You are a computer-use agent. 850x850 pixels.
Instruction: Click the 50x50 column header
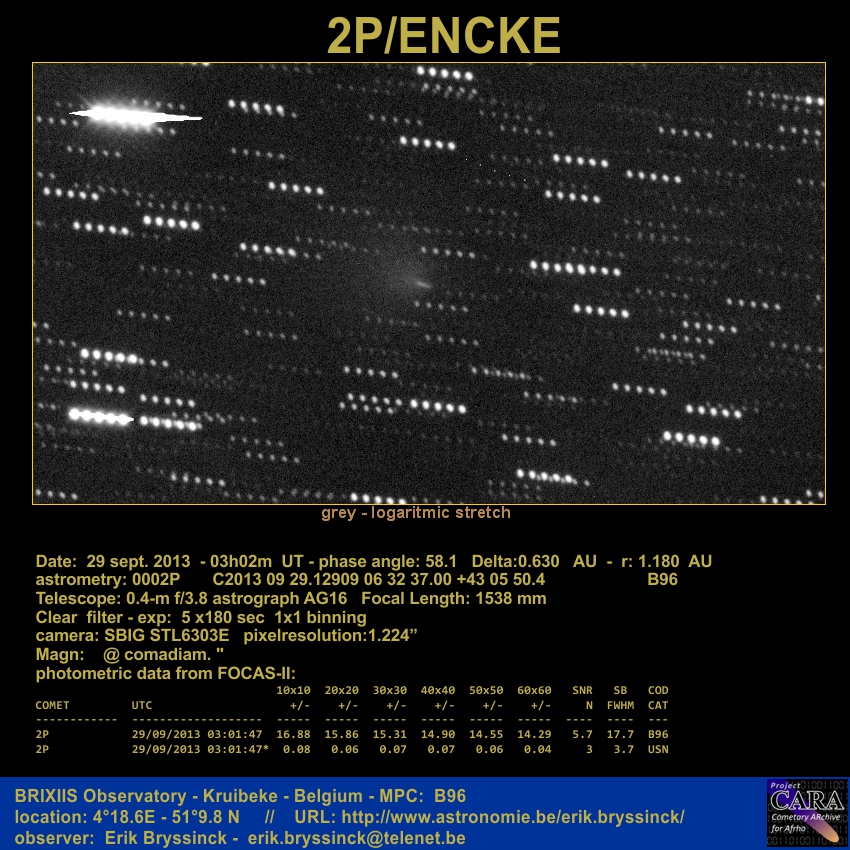coord(486,691)
